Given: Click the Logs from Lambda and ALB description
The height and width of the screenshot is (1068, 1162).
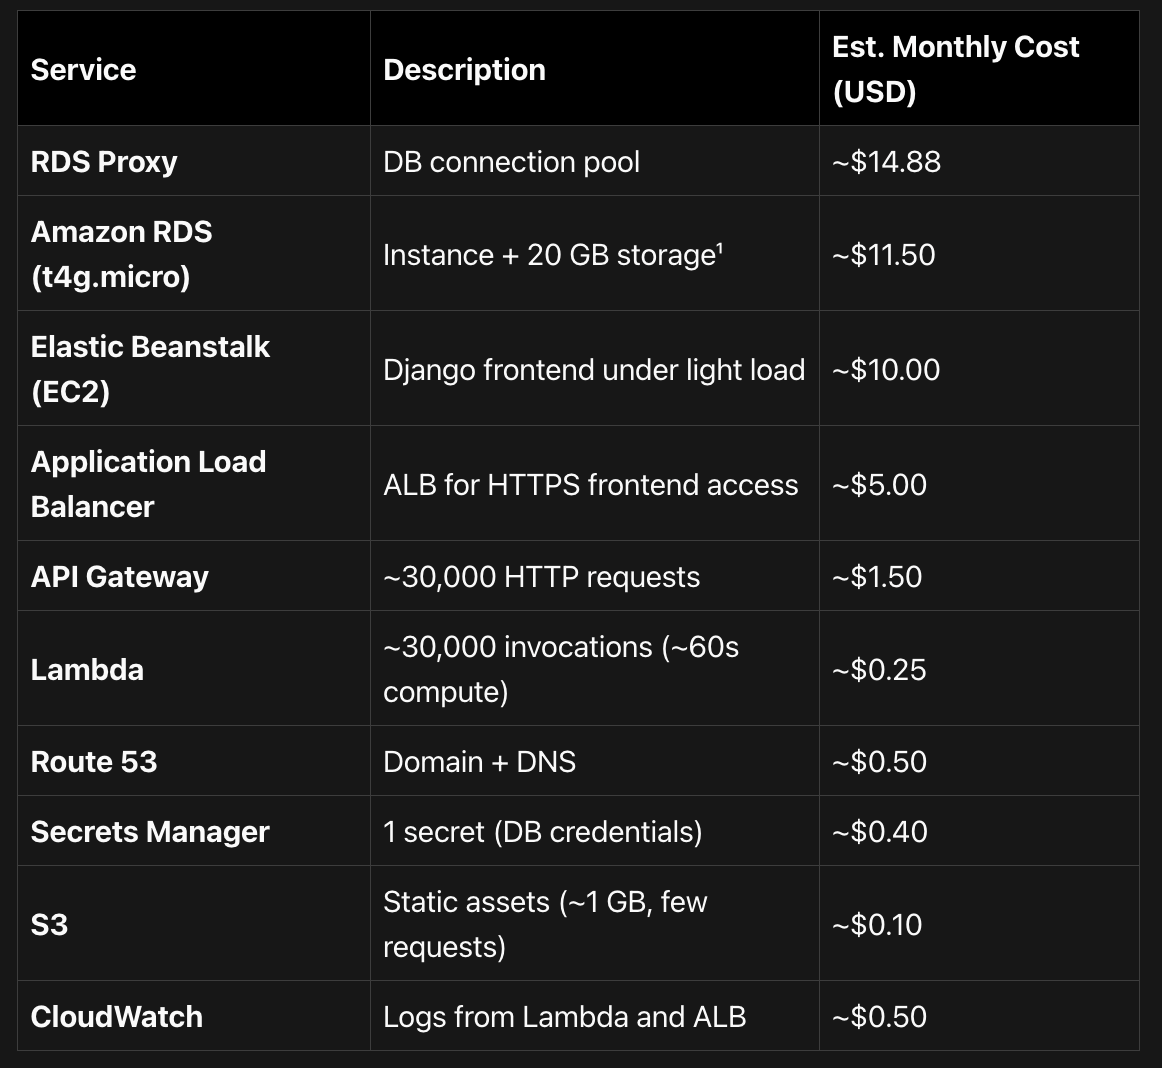Looking at the screenshot, I should 564,1016.
